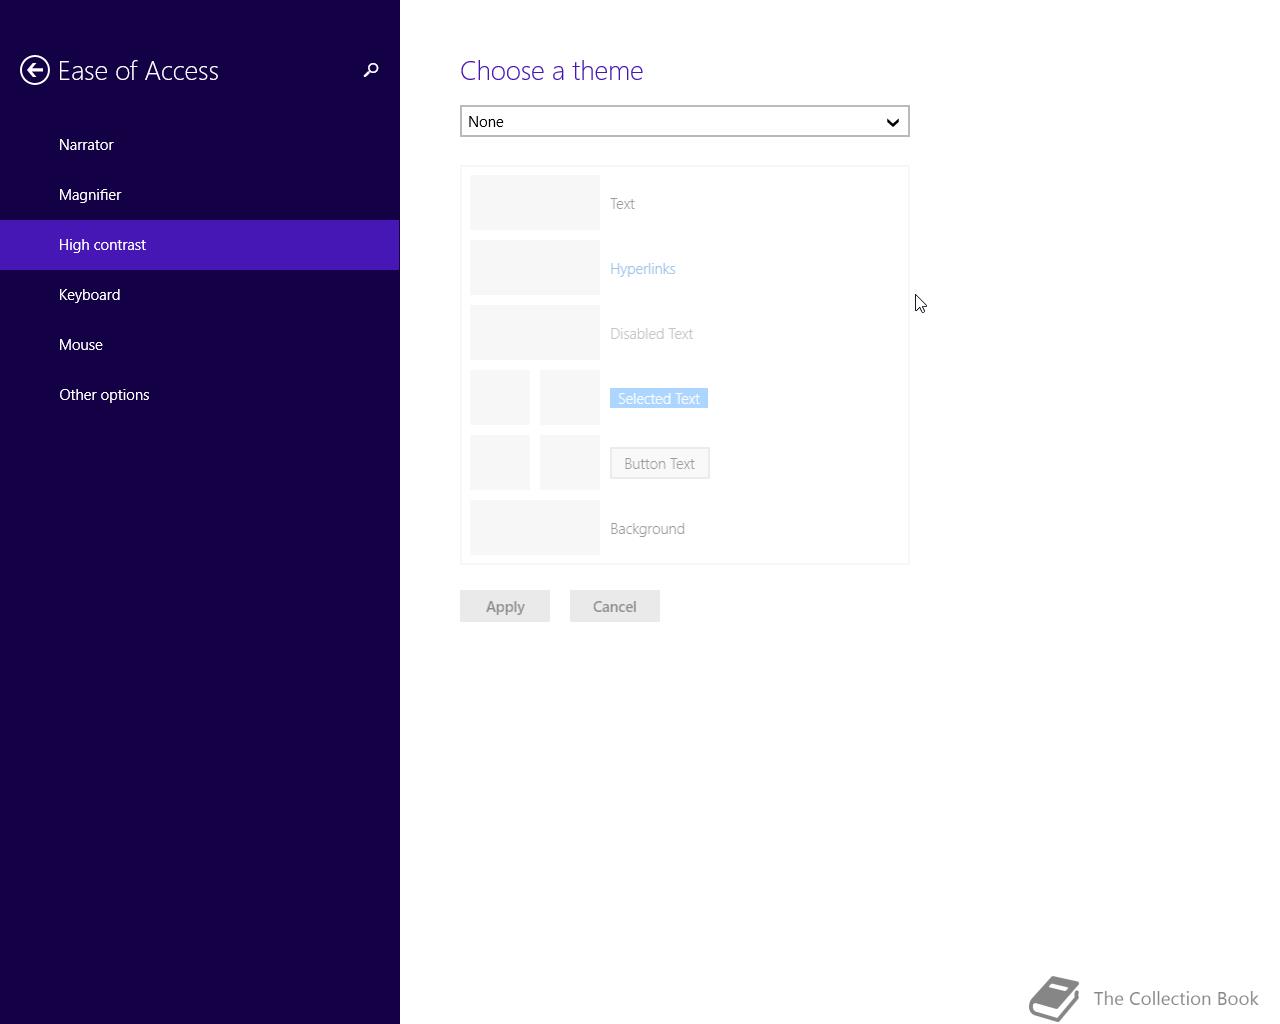Viewport: 1280px width, 1024px height.
Task: Click the Hyperlinks sample link
Action: tap(643, 269)
